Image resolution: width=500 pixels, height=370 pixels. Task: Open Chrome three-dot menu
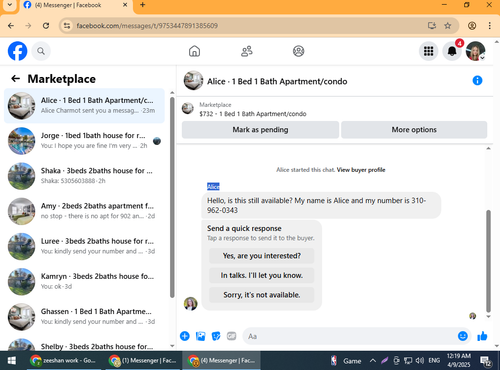[x=489, y=26]
